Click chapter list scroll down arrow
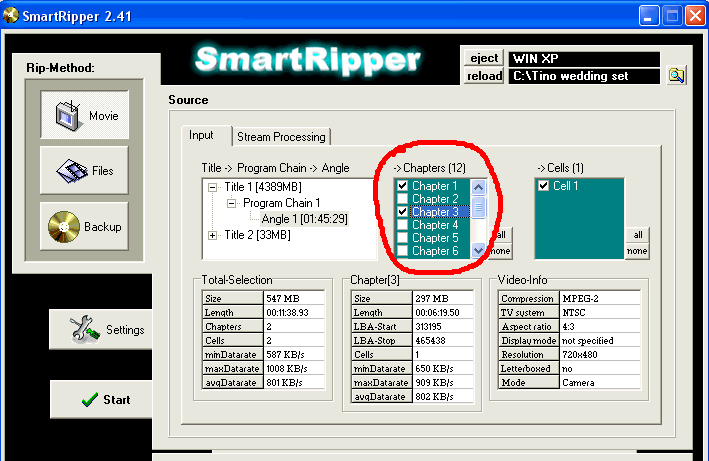 [x=478, y=250]
